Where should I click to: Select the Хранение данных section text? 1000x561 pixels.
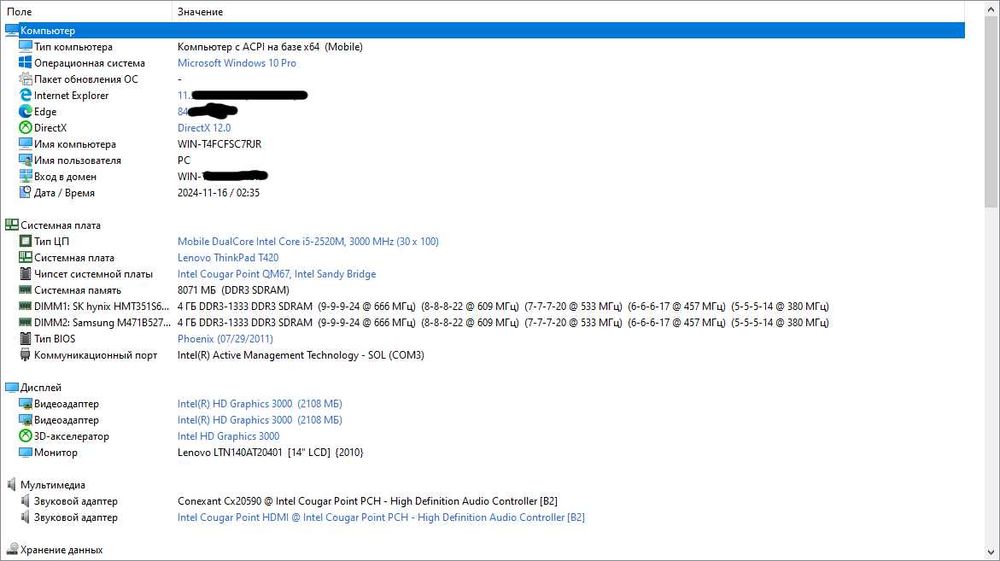pyautogui.click(x=61, y=550)
